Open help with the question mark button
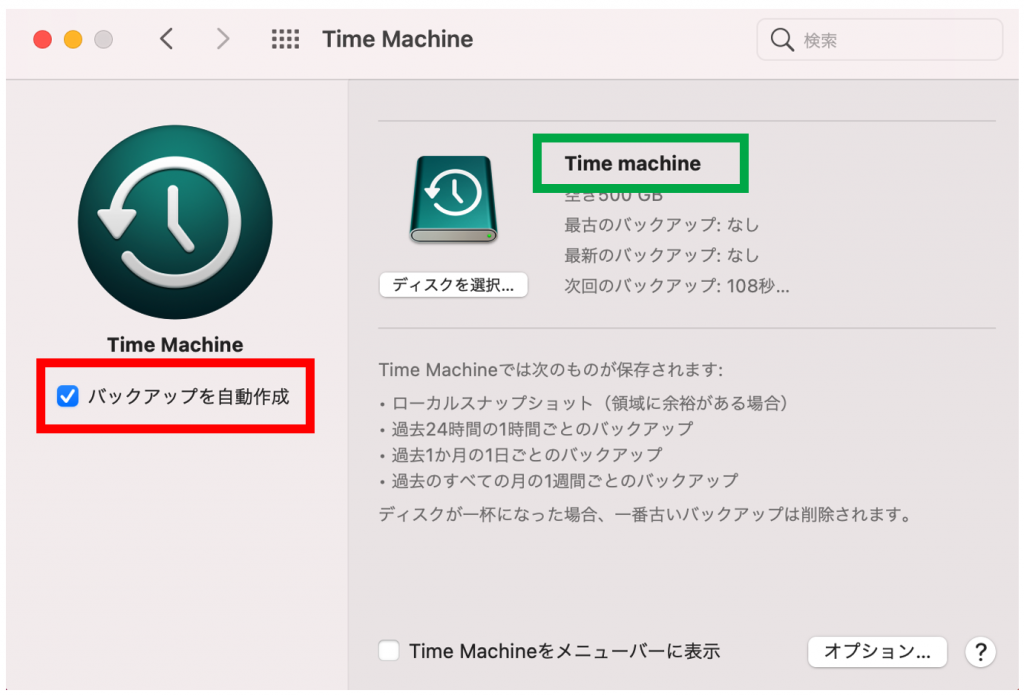Viewport: 1024px width, 696px height. pyautogui.click(x=980, y=651)
